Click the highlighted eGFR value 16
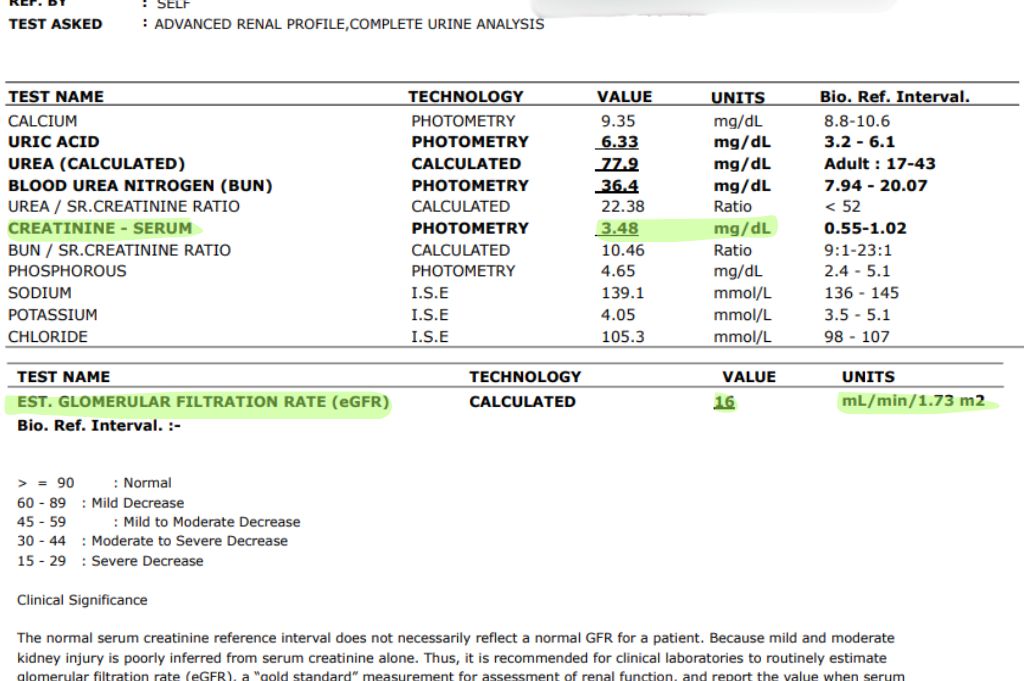Viewport: 1024px width, 681px height. 724,402
